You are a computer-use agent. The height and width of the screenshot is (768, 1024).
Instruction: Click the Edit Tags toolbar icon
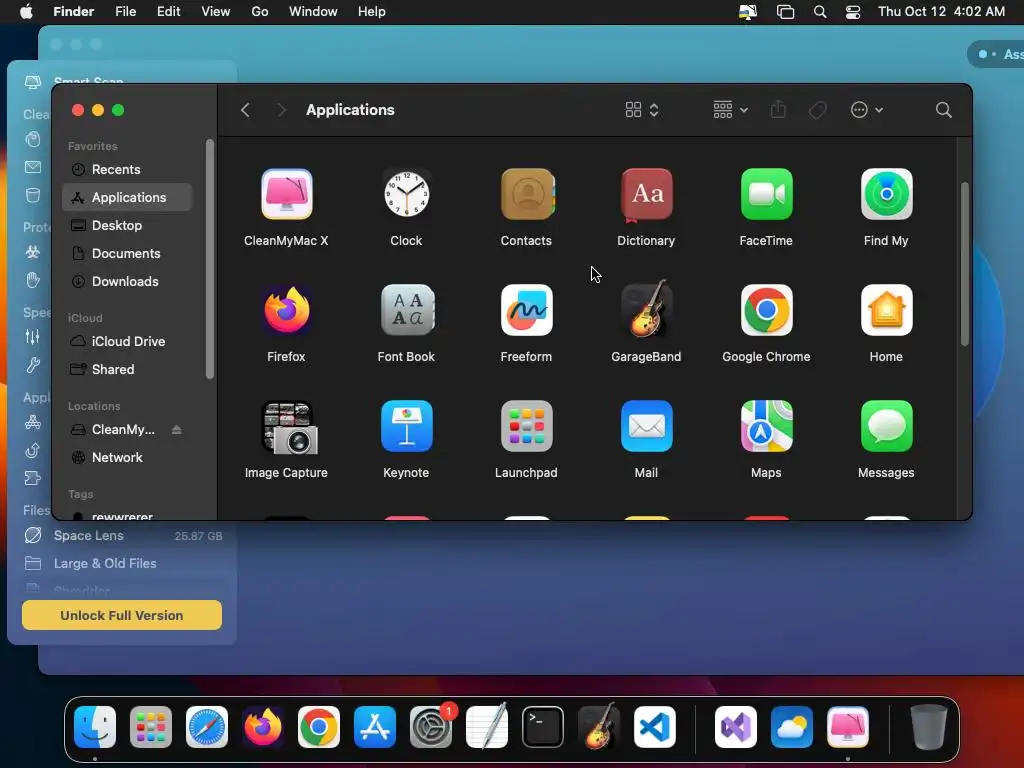[818, 110]
